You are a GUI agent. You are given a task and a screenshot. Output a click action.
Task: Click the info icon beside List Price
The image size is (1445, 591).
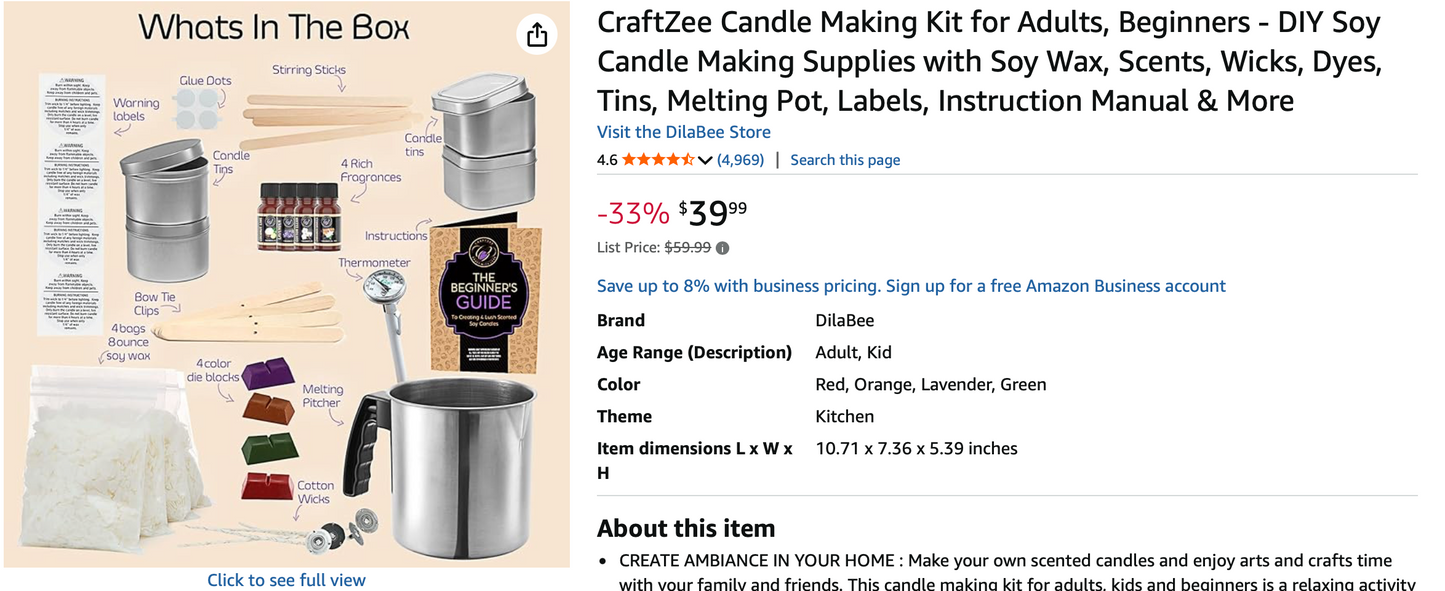click(721, 247)
